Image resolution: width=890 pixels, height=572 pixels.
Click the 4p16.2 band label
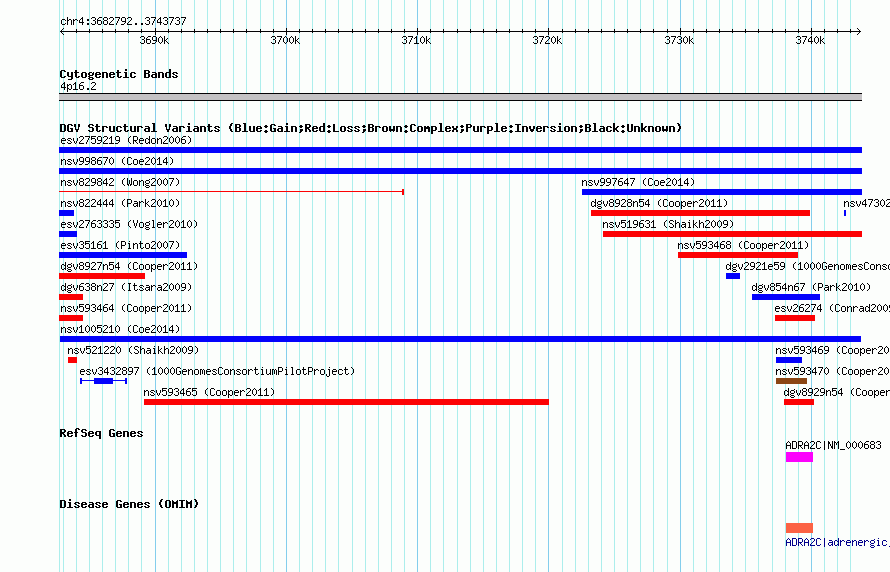coord(78,86)
